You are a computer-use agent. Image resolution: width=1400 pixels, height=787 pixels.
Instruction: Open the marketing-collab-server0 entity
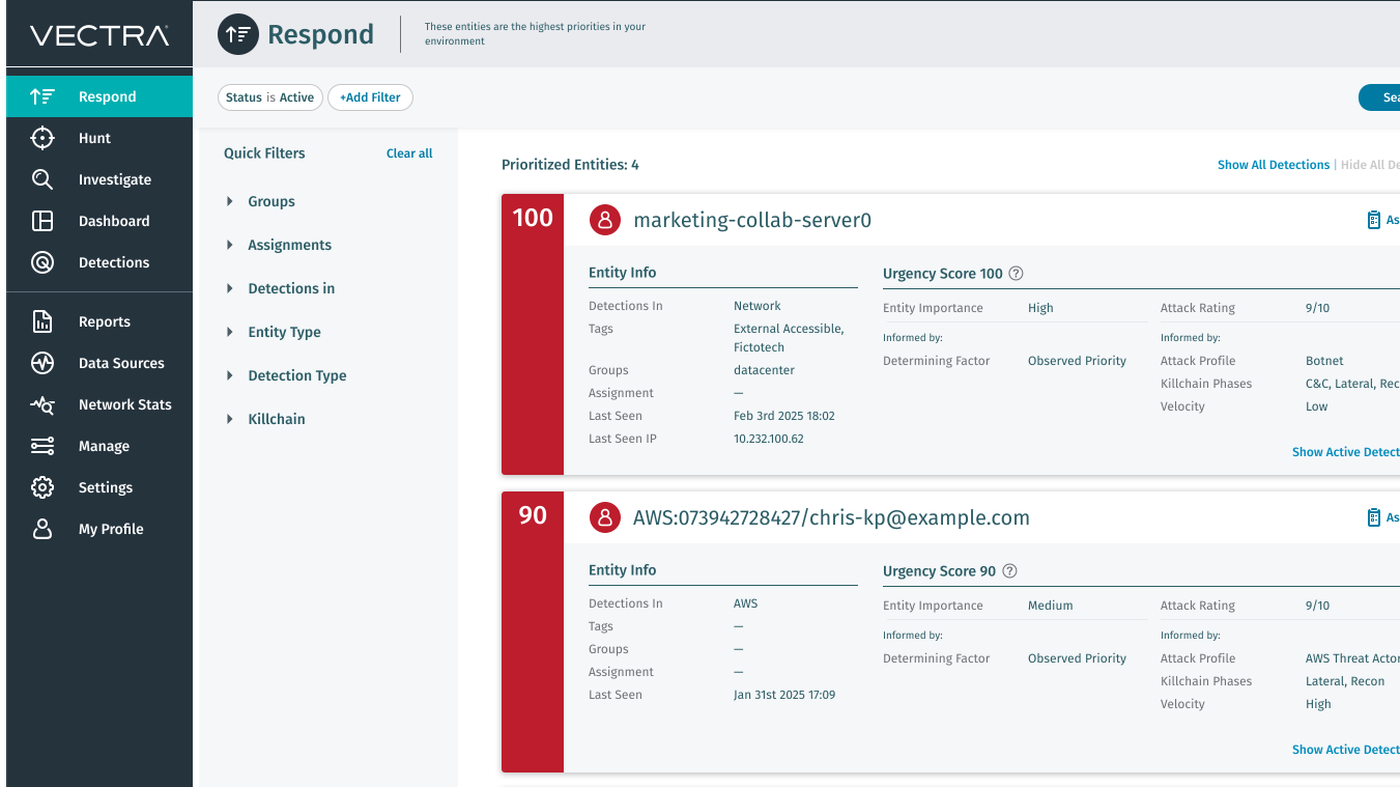(752, 220)
